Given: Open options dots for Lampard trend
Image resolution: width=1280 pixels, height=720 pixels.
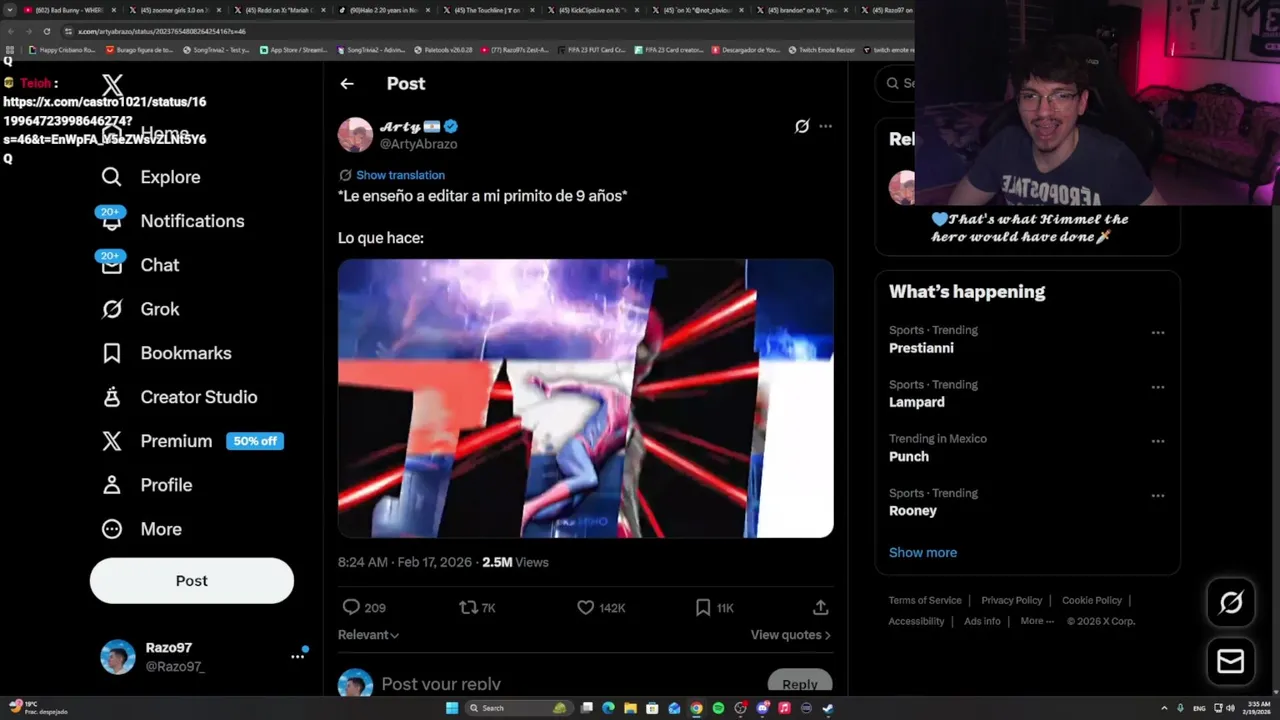Looking at the screenshot, I should pos(1158,387).
